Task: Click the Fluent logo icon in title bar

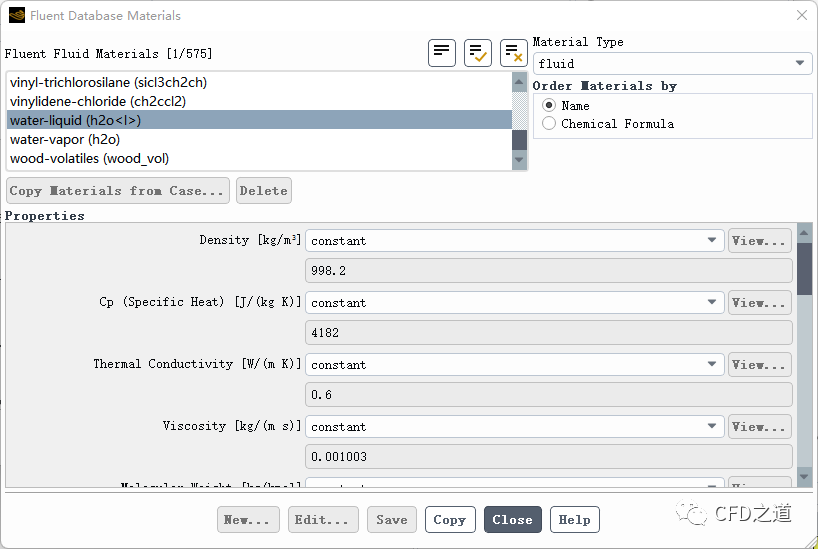Action: [x=17, y=16]
